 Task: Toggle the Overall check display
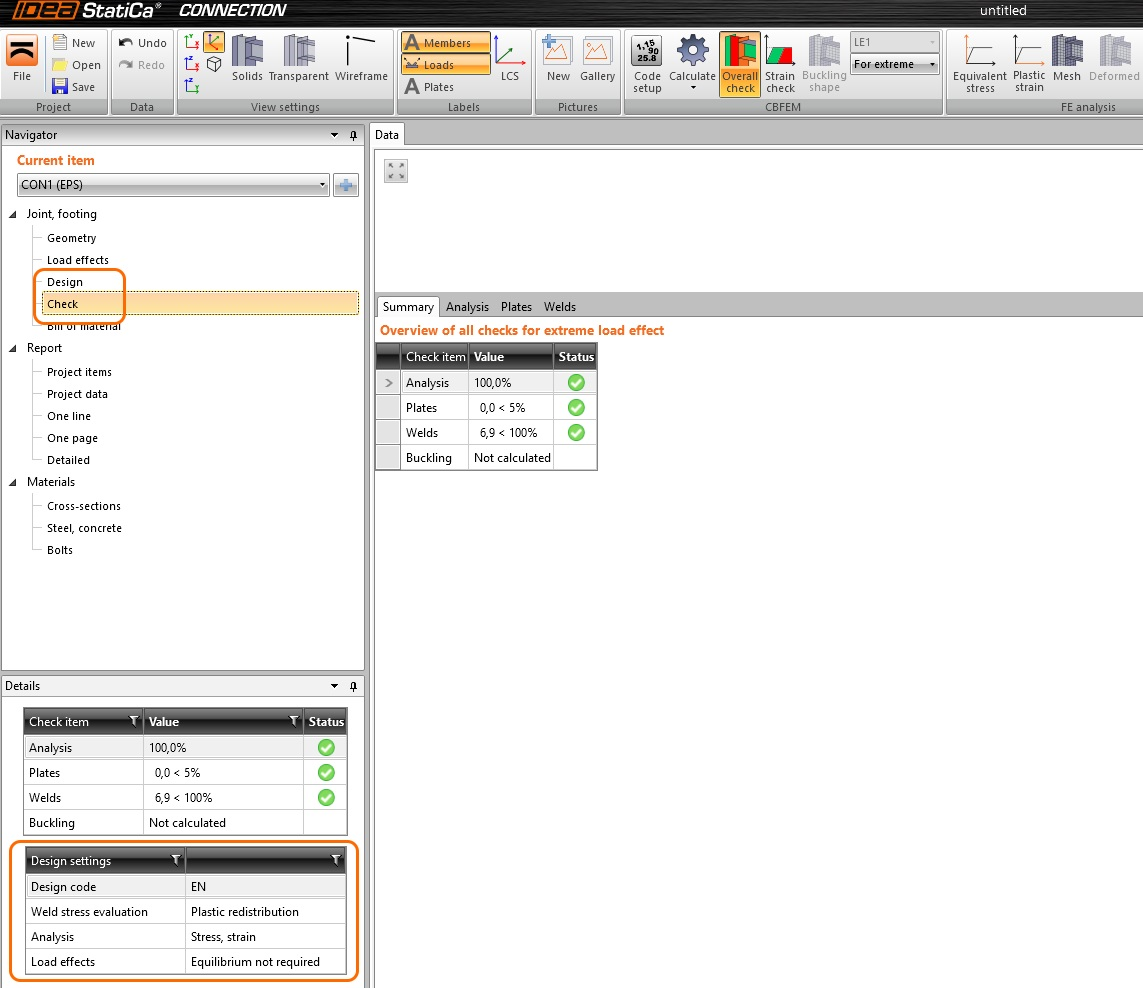[740, 63]
